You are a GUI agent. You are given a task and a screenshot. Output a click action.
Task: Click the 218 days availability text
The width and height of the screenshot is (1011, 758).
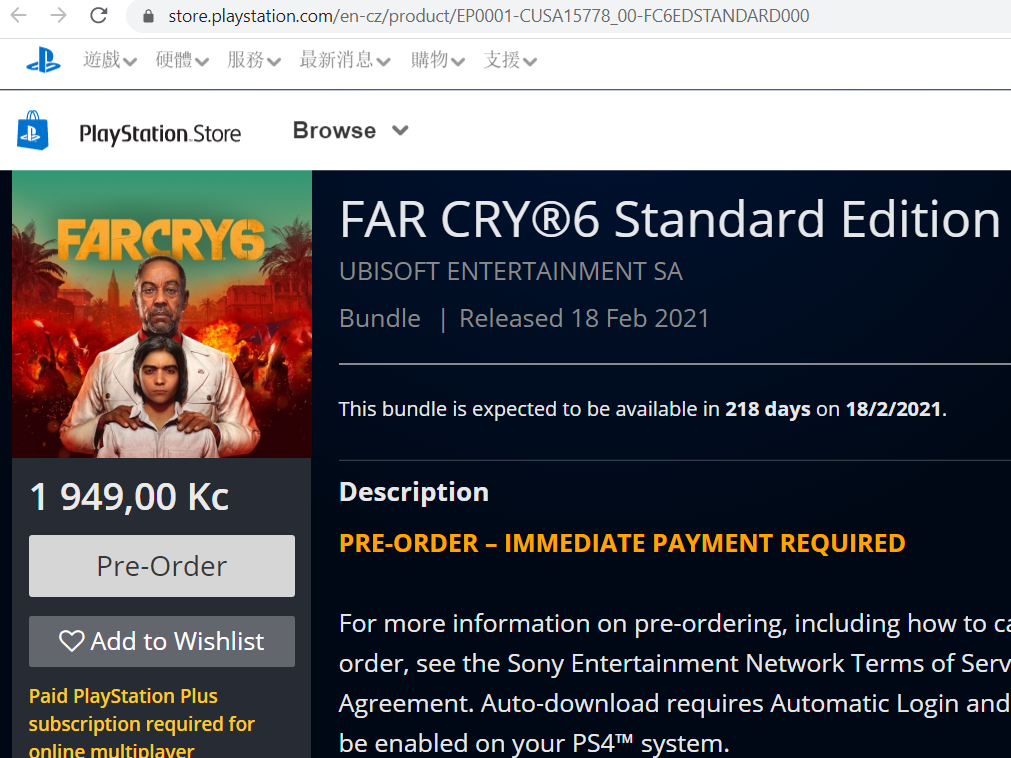768,409
